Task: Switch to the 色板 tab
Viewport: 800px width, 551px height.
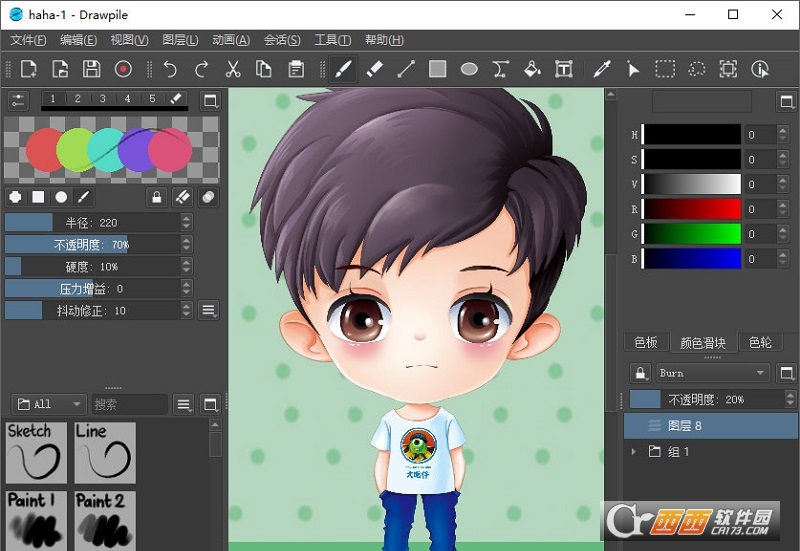Action: click(x=646, y=342)
